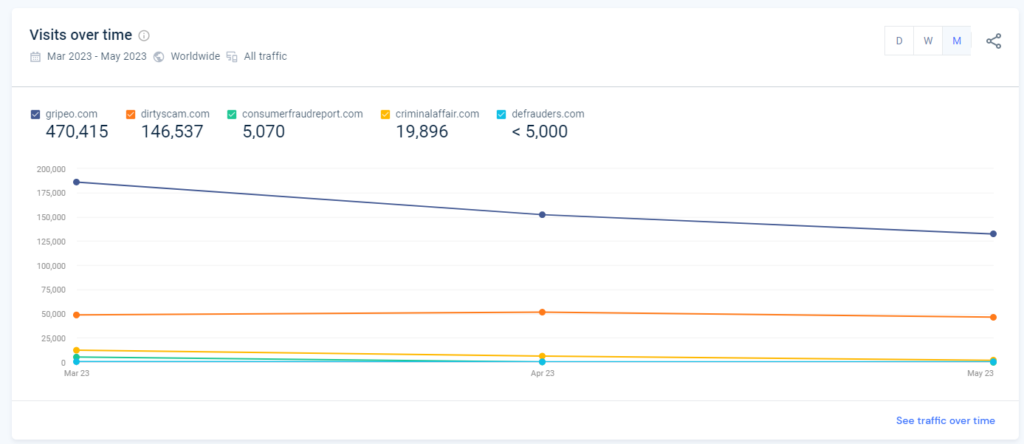Click the info icon beside Visits over time
This screenshot has height=444, width=1024.
tap(144, 36)
